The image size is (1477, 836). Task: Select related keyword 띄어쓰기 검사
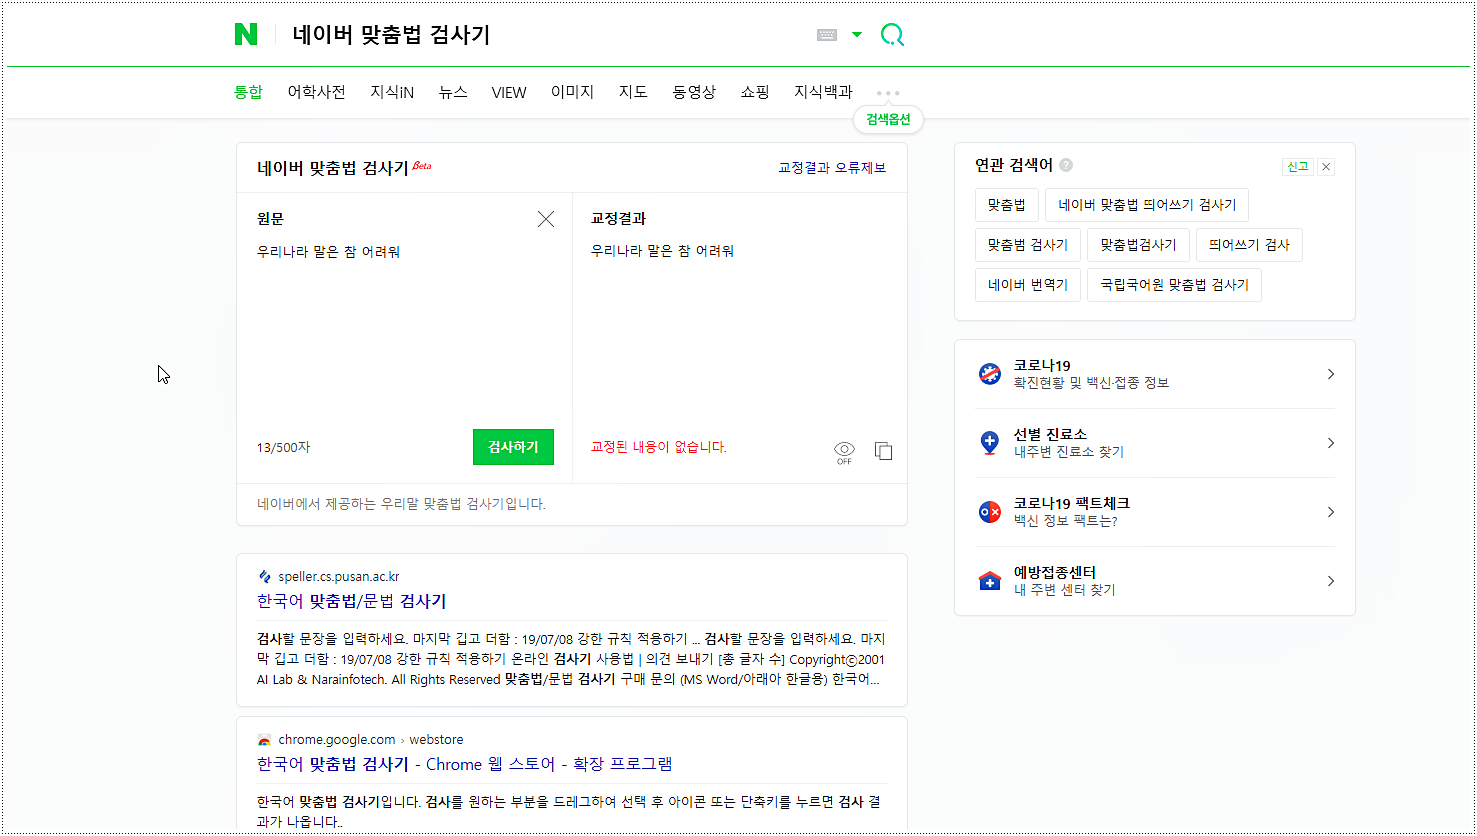point(1249,245)
